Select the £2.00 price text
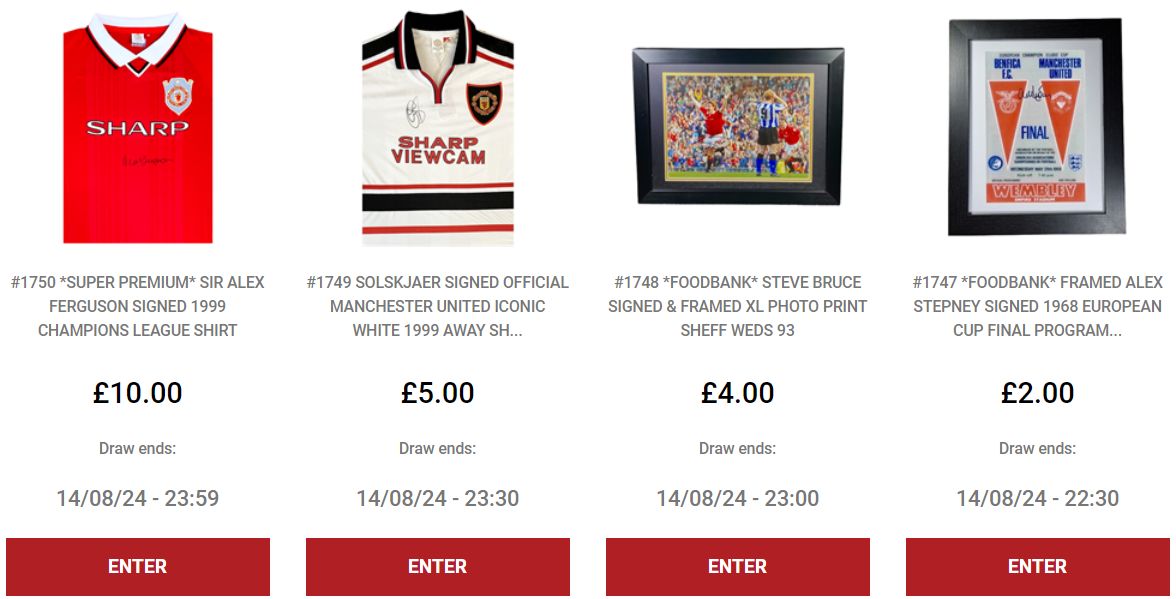The height and width of the screenshot is (599, 1176). coord(1037,393)
